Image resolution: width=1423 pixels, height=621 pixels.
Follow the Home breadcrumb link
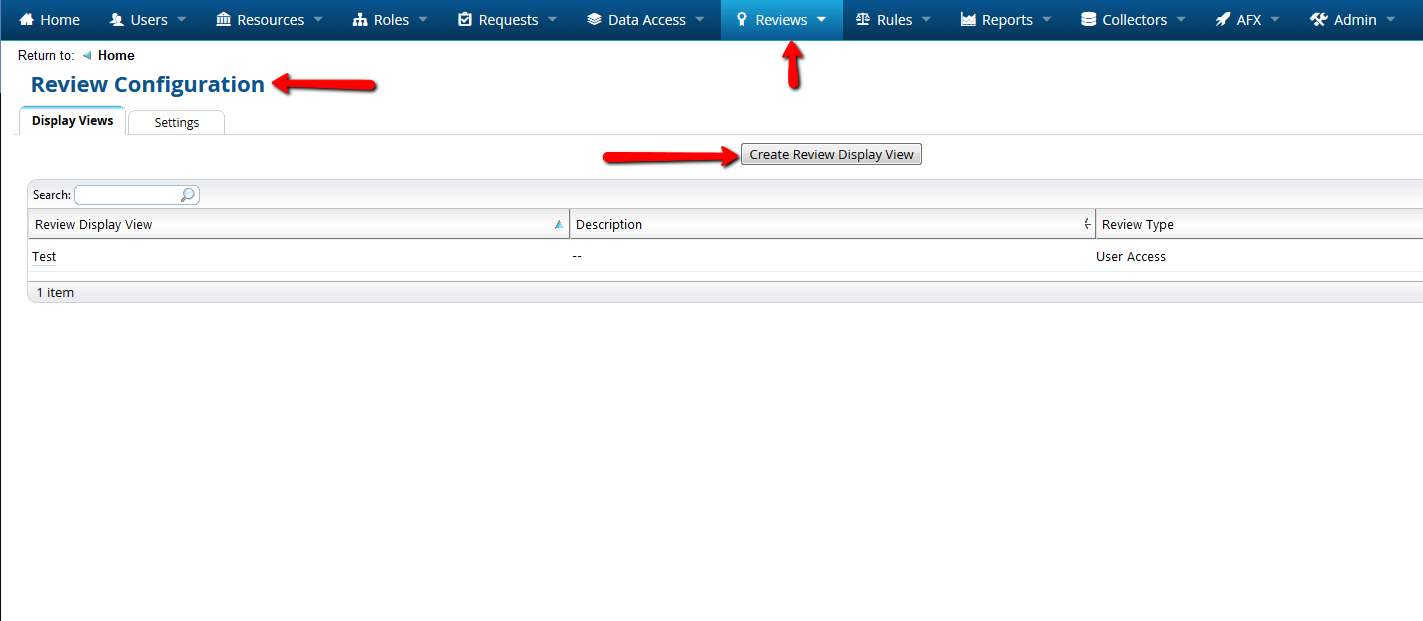(116, 56)
